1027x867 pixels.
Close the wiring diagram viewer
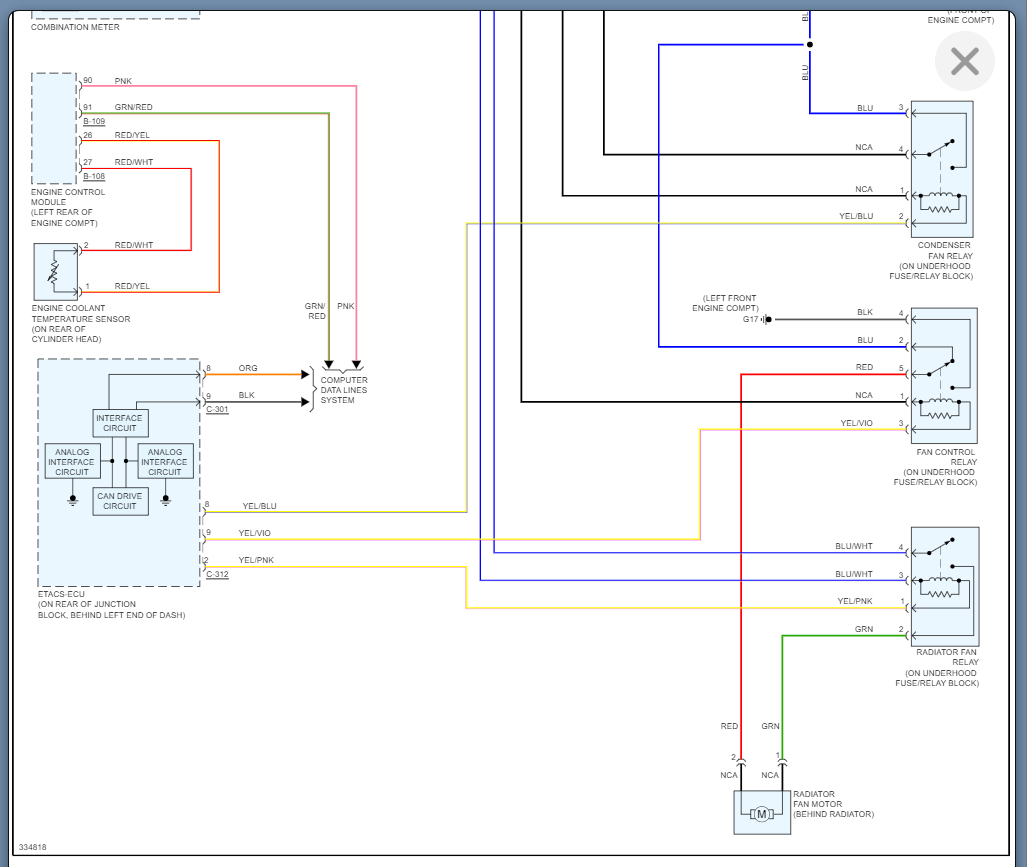click(964, 62)
